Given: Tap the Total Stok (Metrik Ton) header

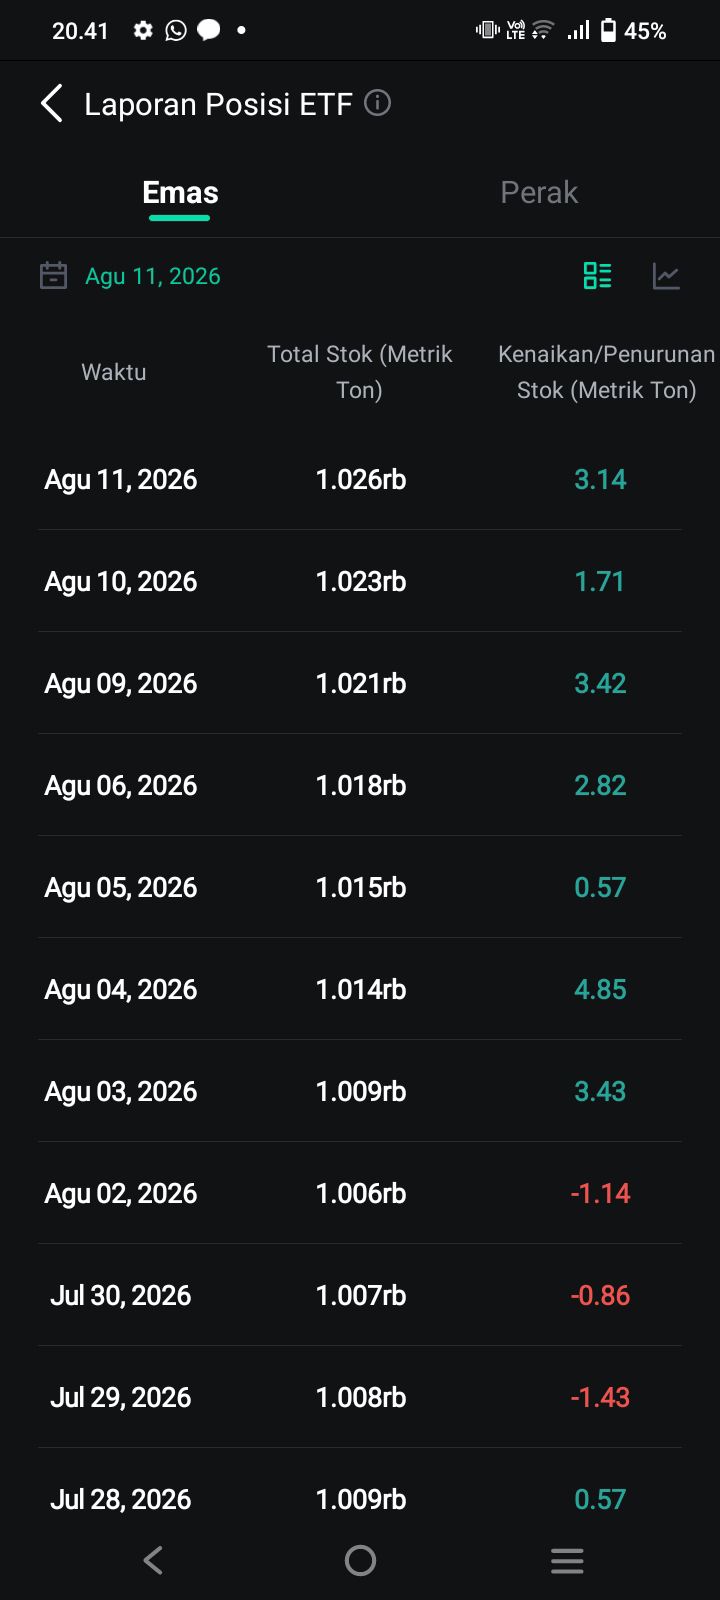Looking at the screenshot, I should 360,372.
